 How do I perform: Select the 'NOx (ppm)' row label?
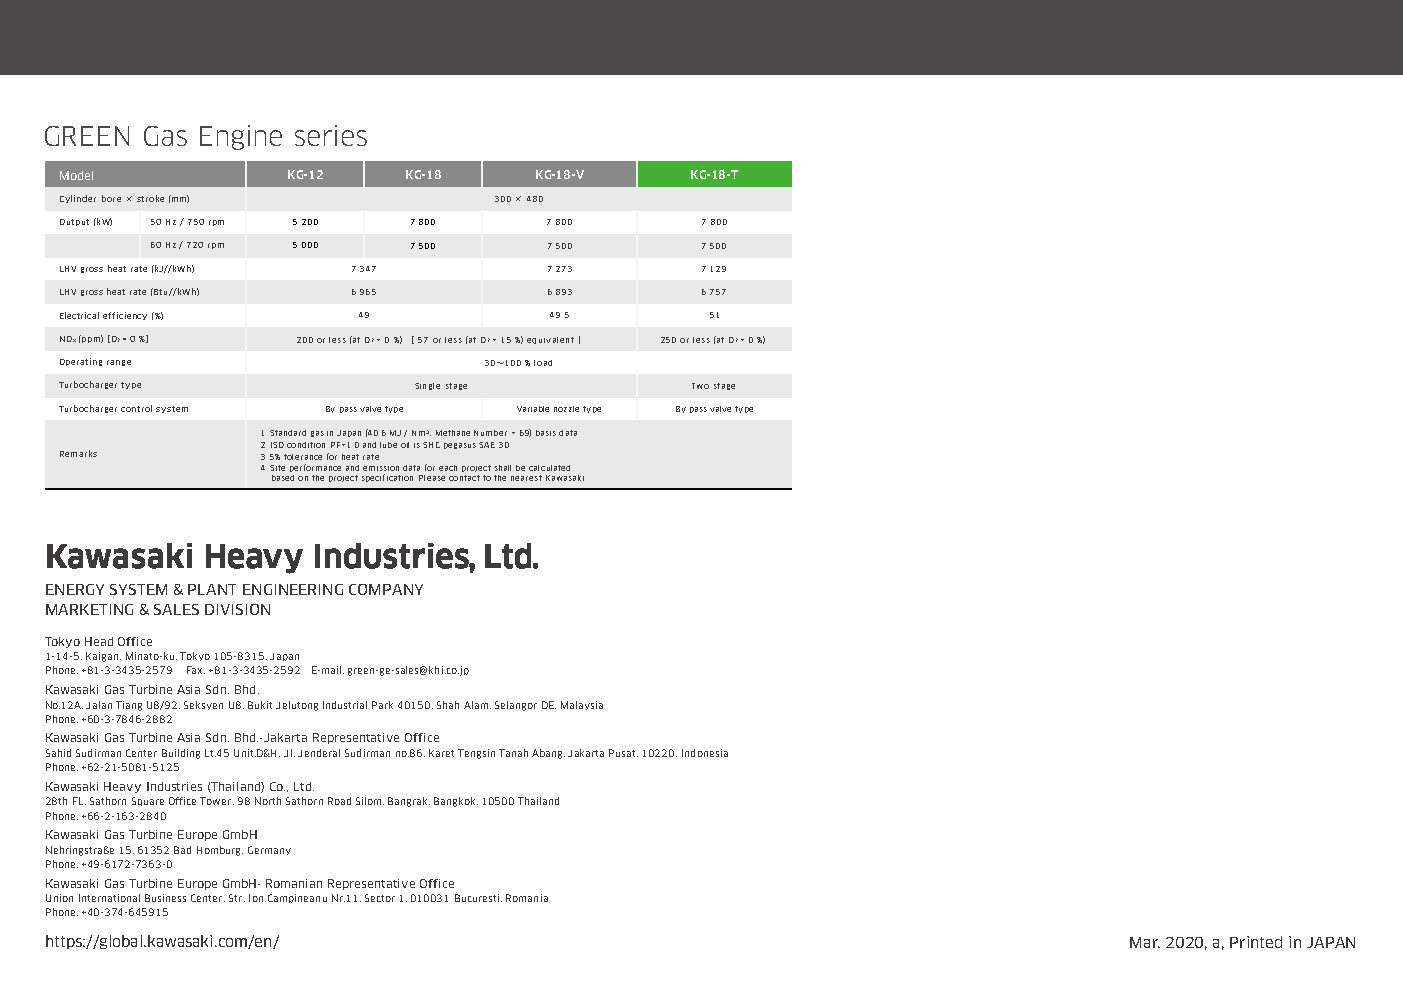point(104,339)
